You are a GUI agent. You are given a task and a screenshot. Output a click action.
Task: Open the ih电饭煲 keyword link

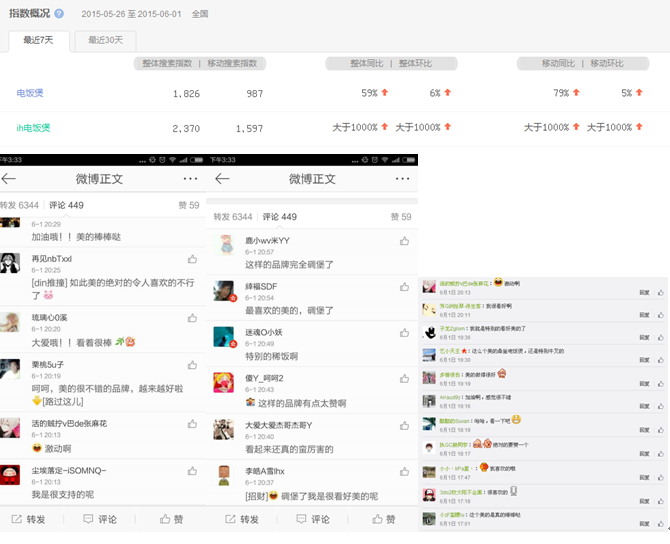(x=33, y=128)
